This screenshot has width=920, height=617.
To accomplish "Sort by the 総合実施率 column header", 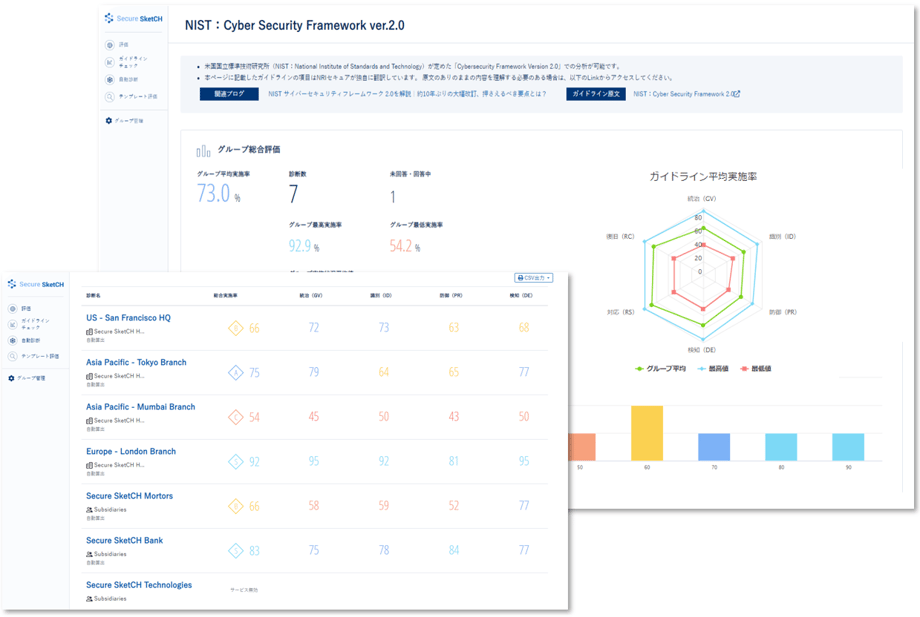I will coord(225,296).
